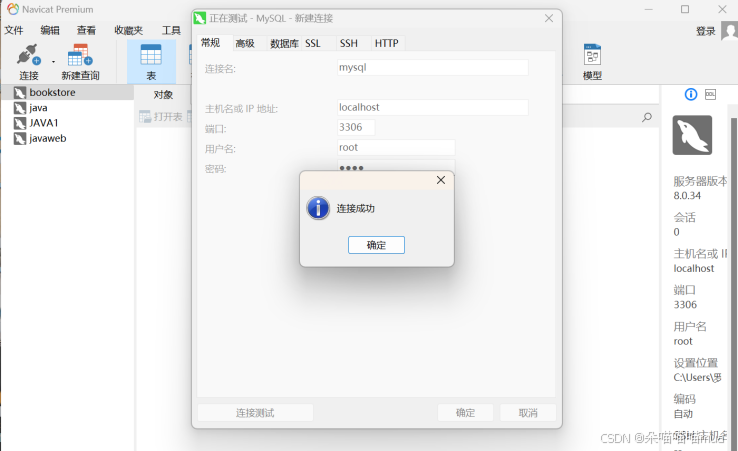Screen dimensions: 738x451
Task: Click the MySQL dolphin thumbnail in info panel
Action: (692, 135)
